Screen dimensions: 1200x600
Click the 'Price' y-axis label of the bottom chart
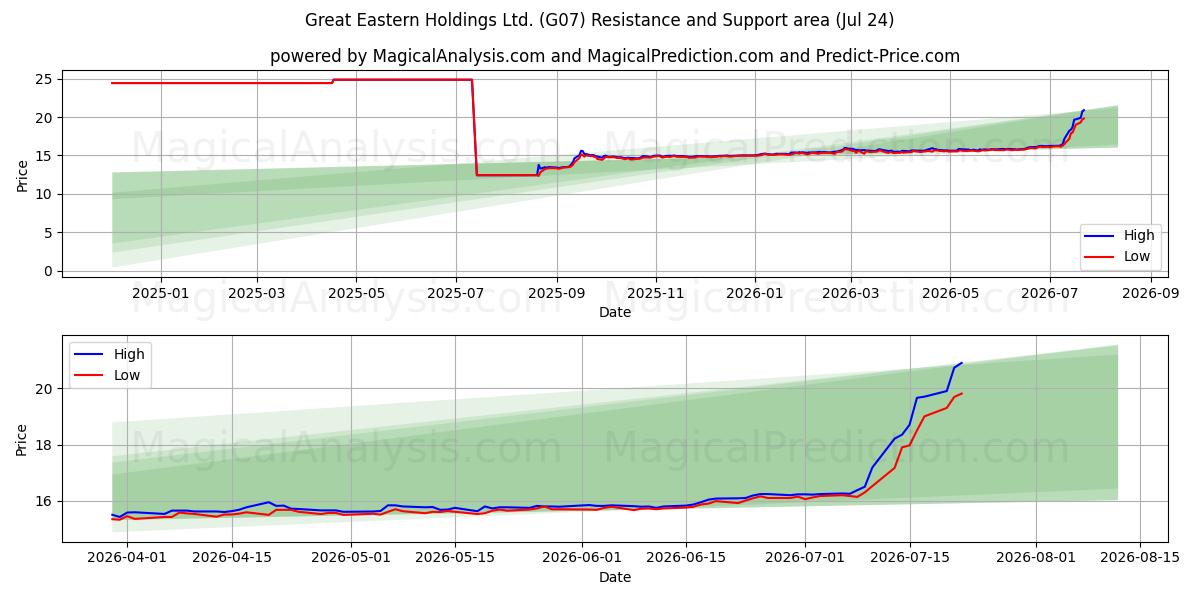tap(23, 438)
